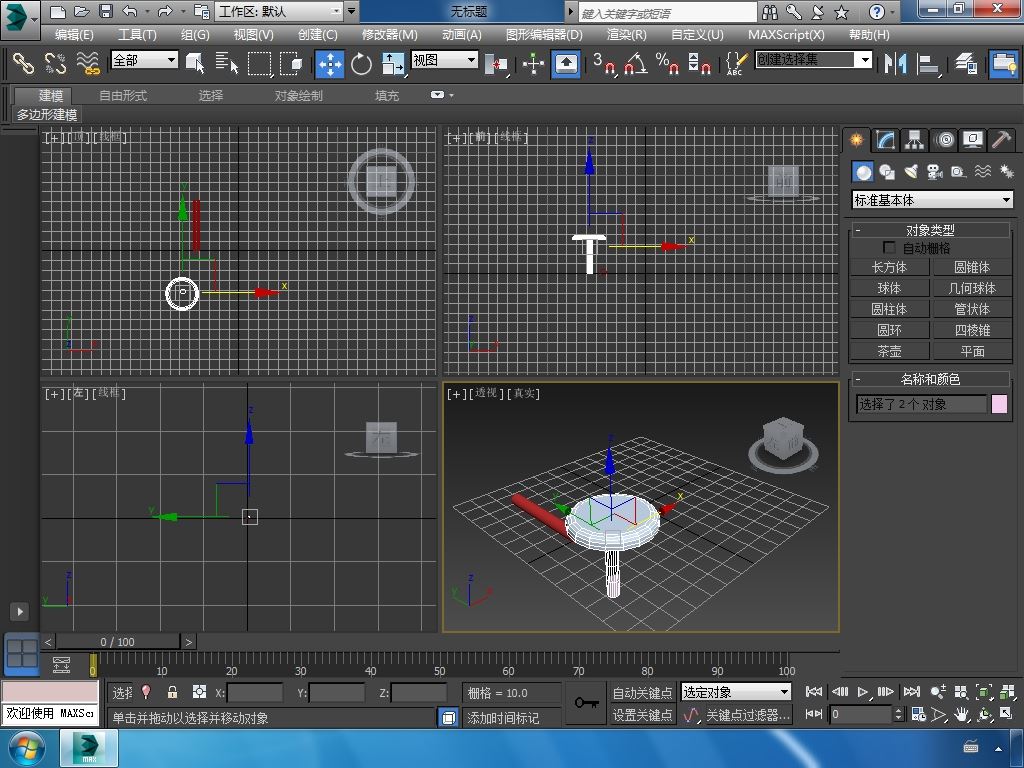Toggle Angle Snap
1024x768 pixels.
tap(636, 64)
